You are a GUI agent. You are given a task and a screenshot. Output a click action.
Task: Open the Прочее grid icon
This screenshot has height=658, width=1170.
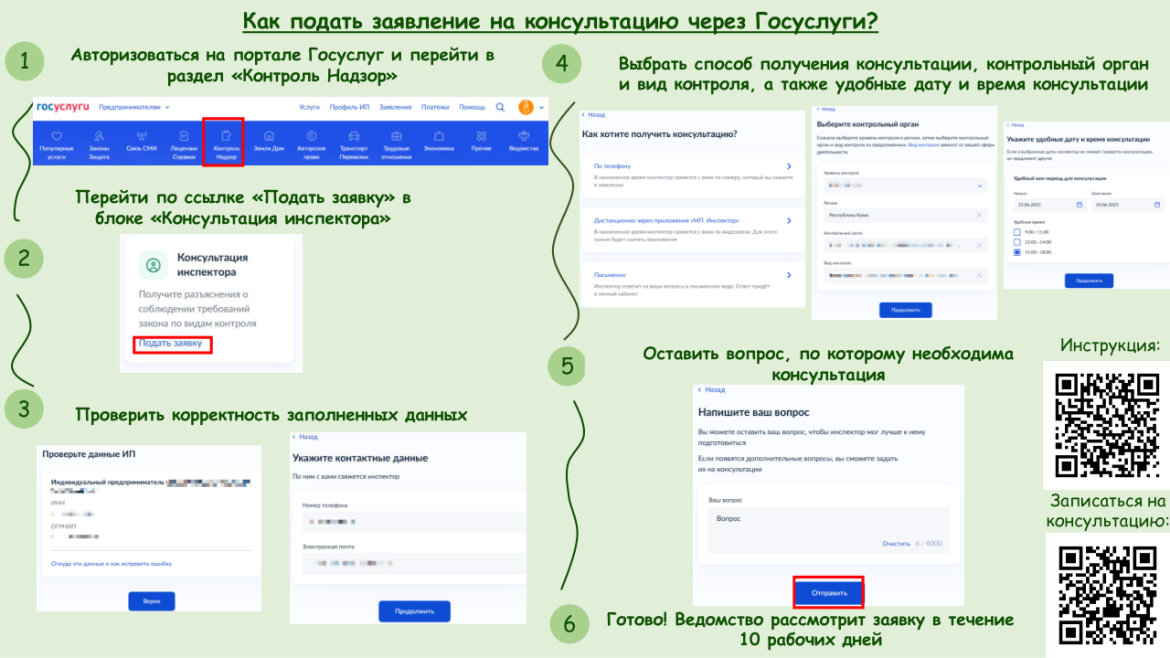(481, 137)
